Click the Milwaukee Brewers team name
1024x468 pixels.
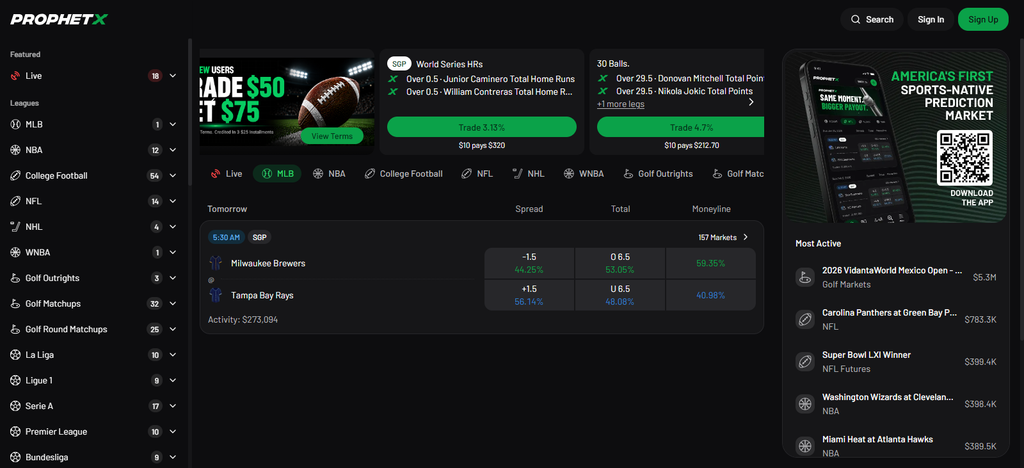pos(268,263)
